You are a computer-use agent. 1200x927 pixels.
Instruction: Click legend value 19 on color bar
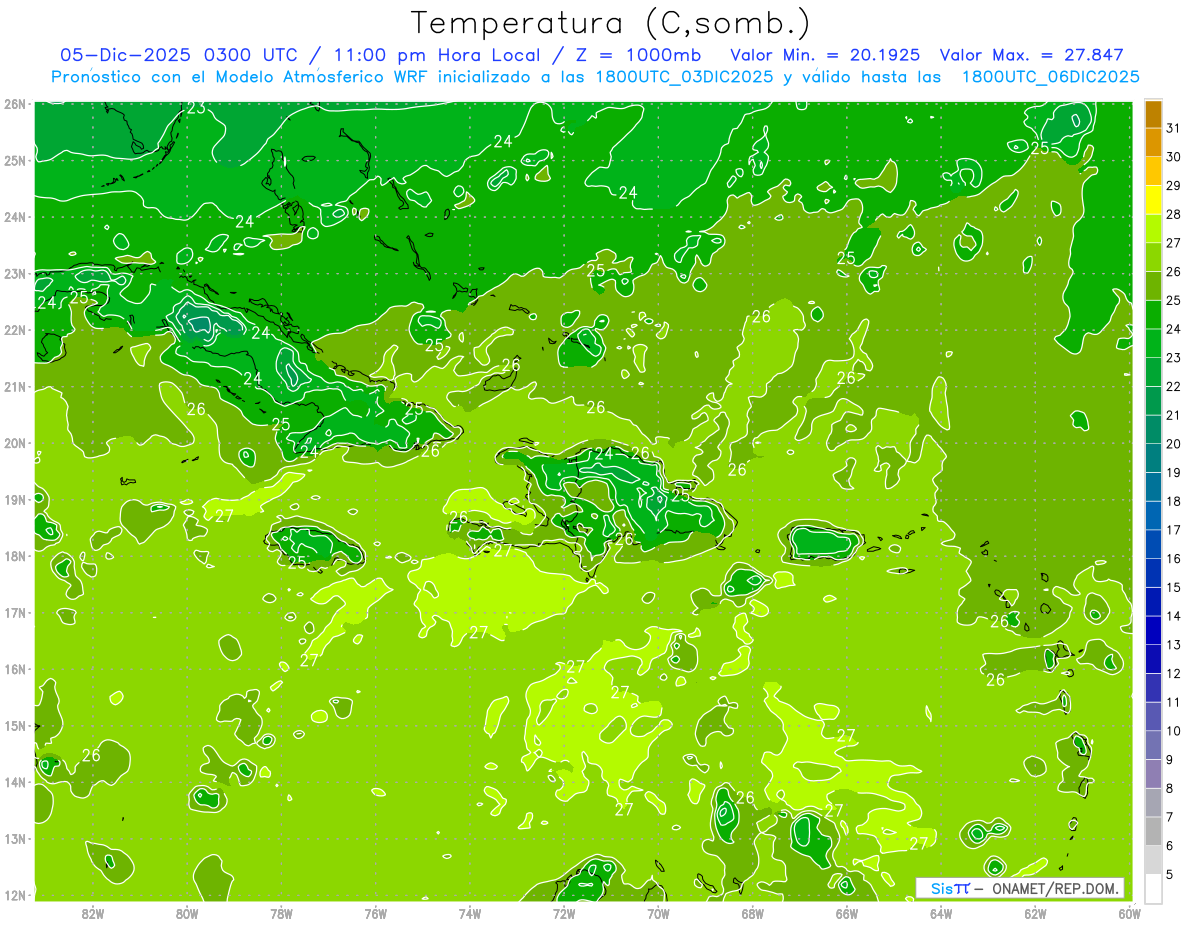point(1173,473)
